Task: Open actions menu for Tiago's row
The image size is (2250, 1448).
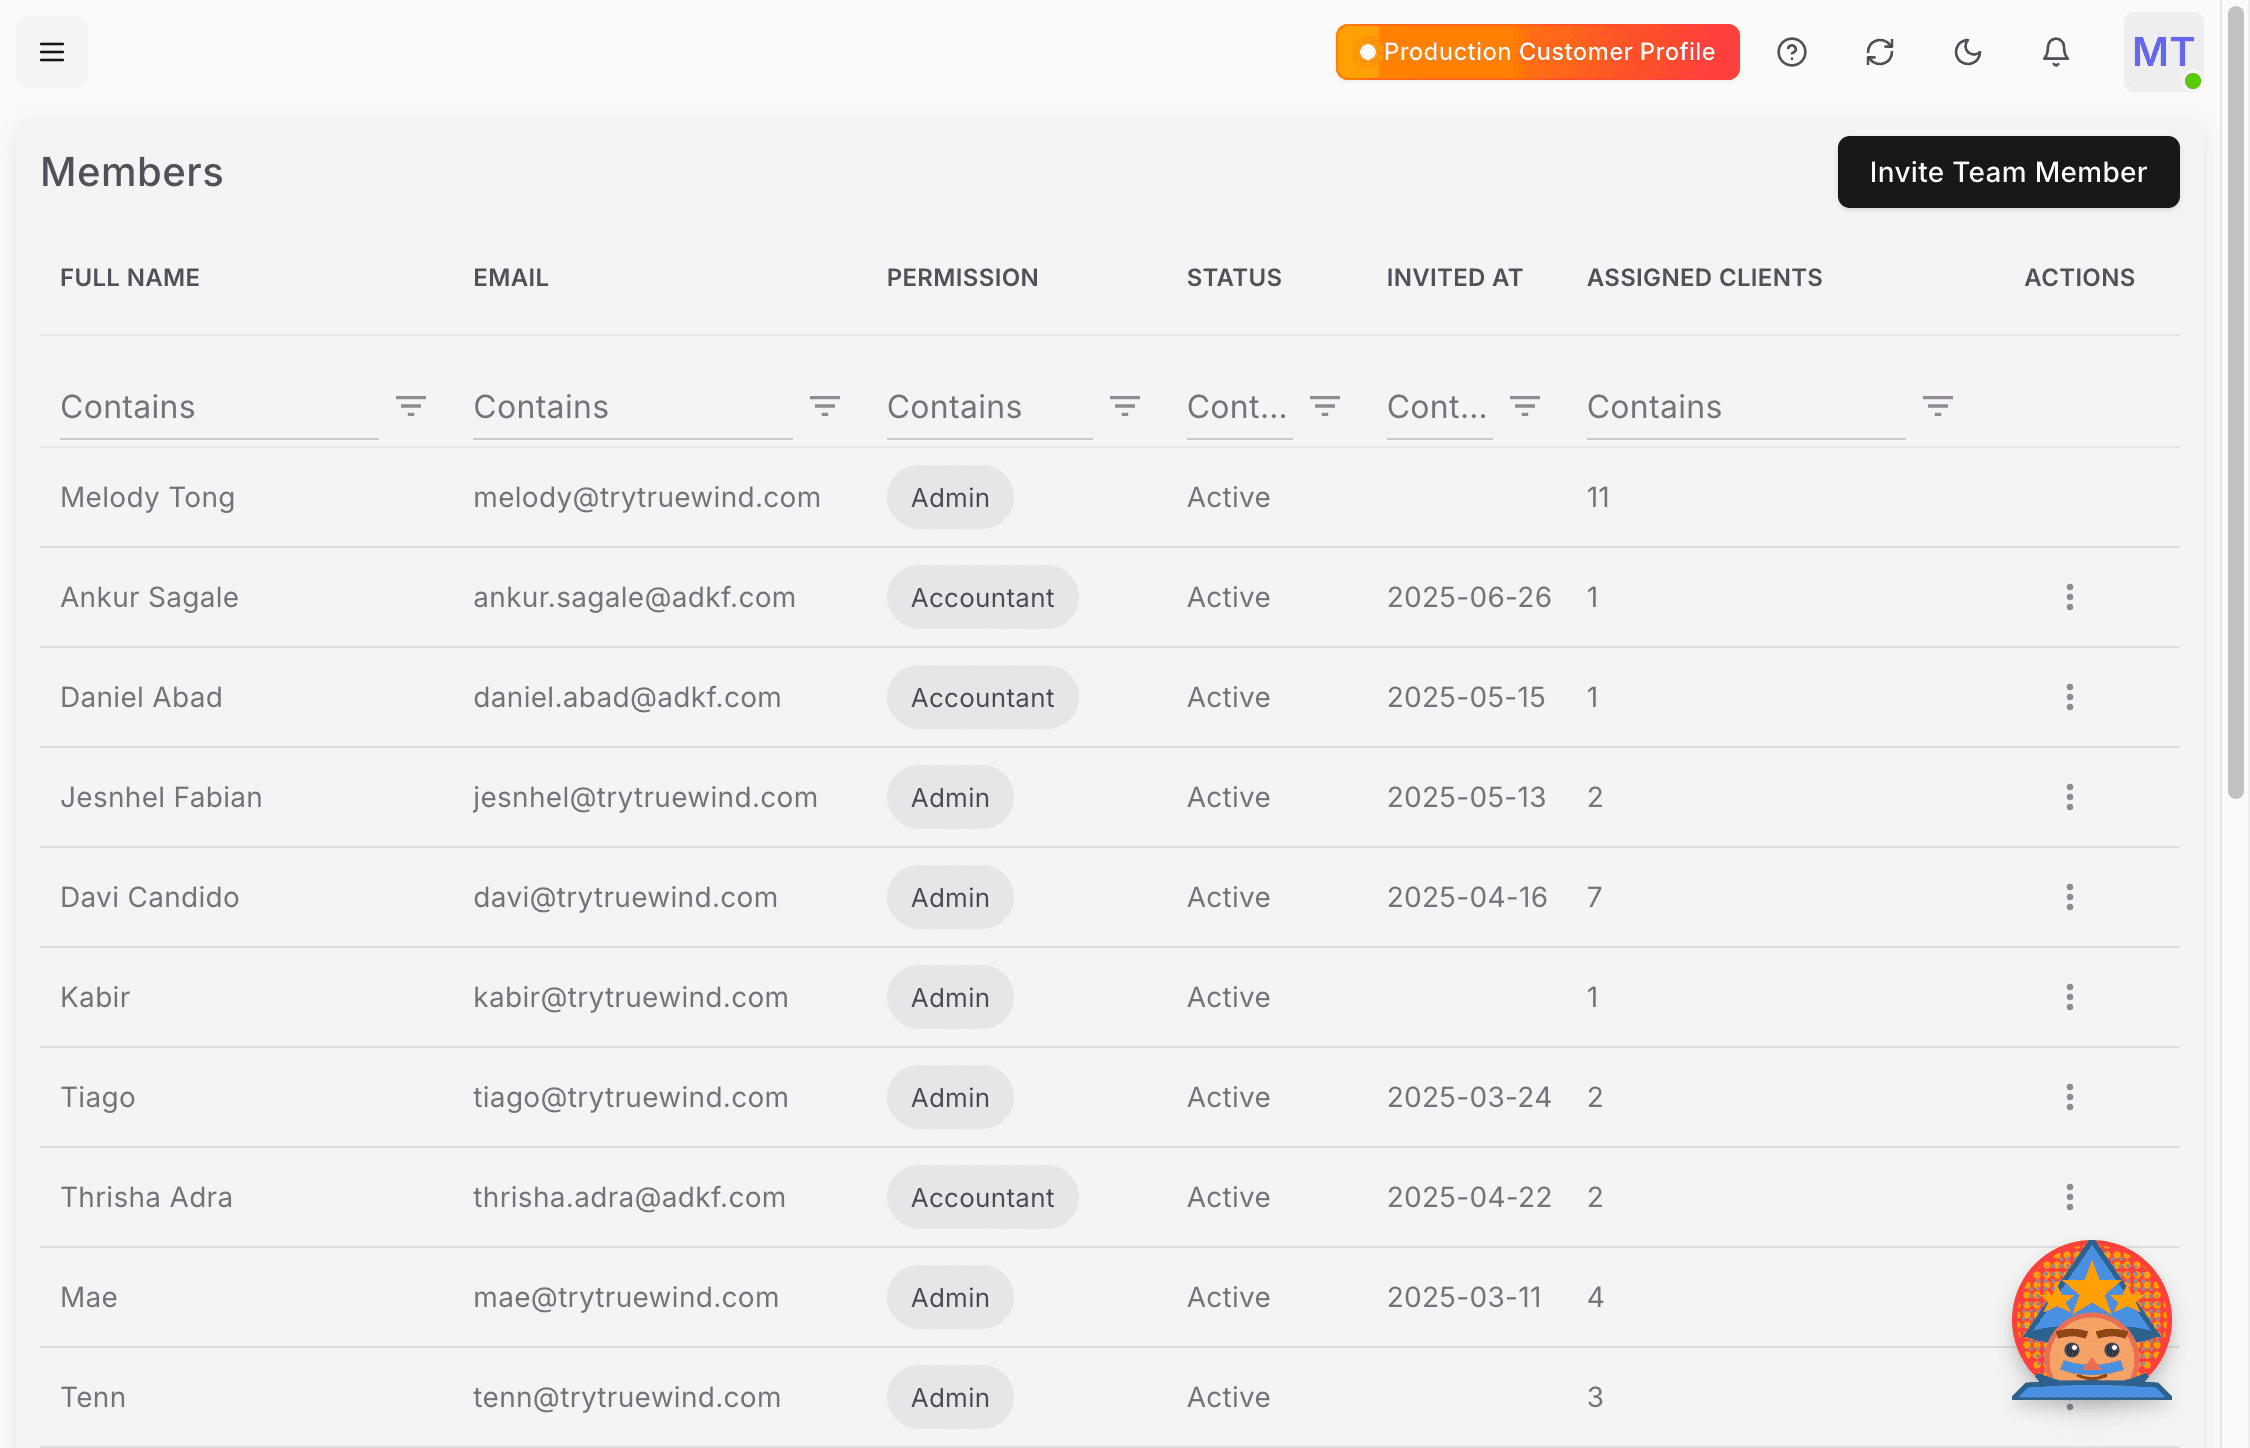Action: 2070,1097
